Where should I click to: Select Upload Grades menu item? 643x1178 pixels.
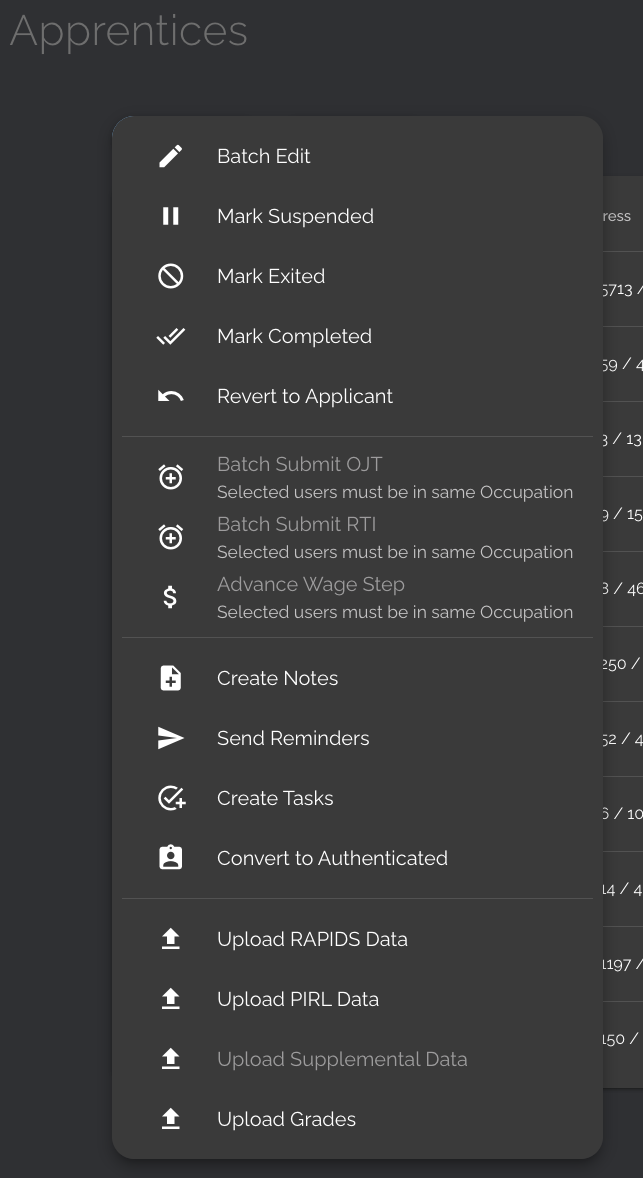pos(286,1119)
